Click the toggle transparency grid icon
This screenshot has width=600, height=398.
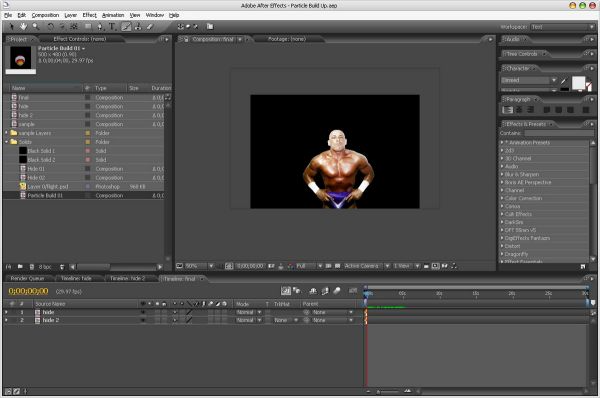pos(338,266)
